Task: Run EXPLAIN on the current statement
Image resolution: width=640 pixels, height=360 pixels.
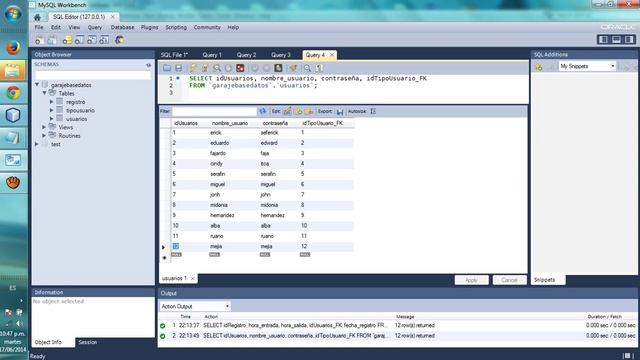Action: tap(217, 68)
